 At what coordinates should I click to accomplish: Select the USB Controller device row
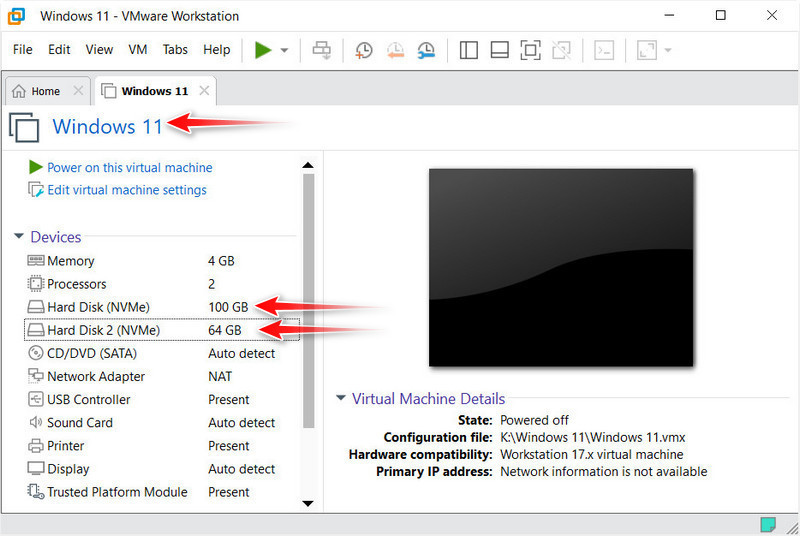click(x=161, y=399)
